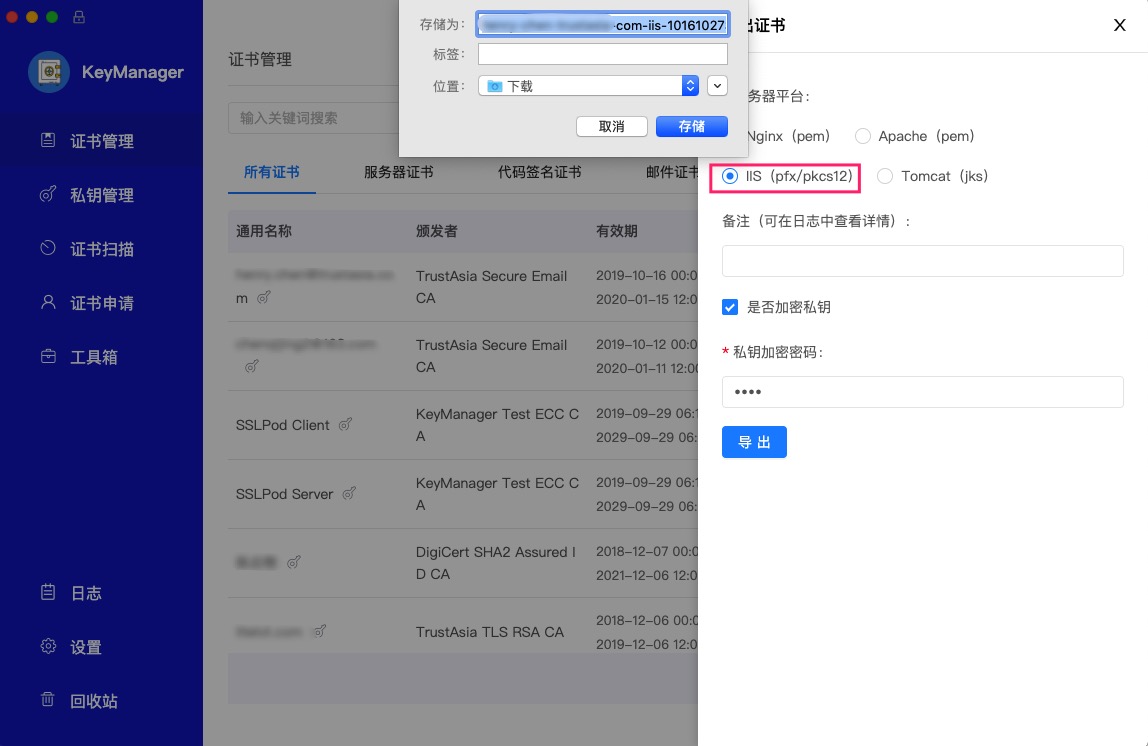Open the 代码签名证书 tab
1148x746 pixels.
point(538,172)
